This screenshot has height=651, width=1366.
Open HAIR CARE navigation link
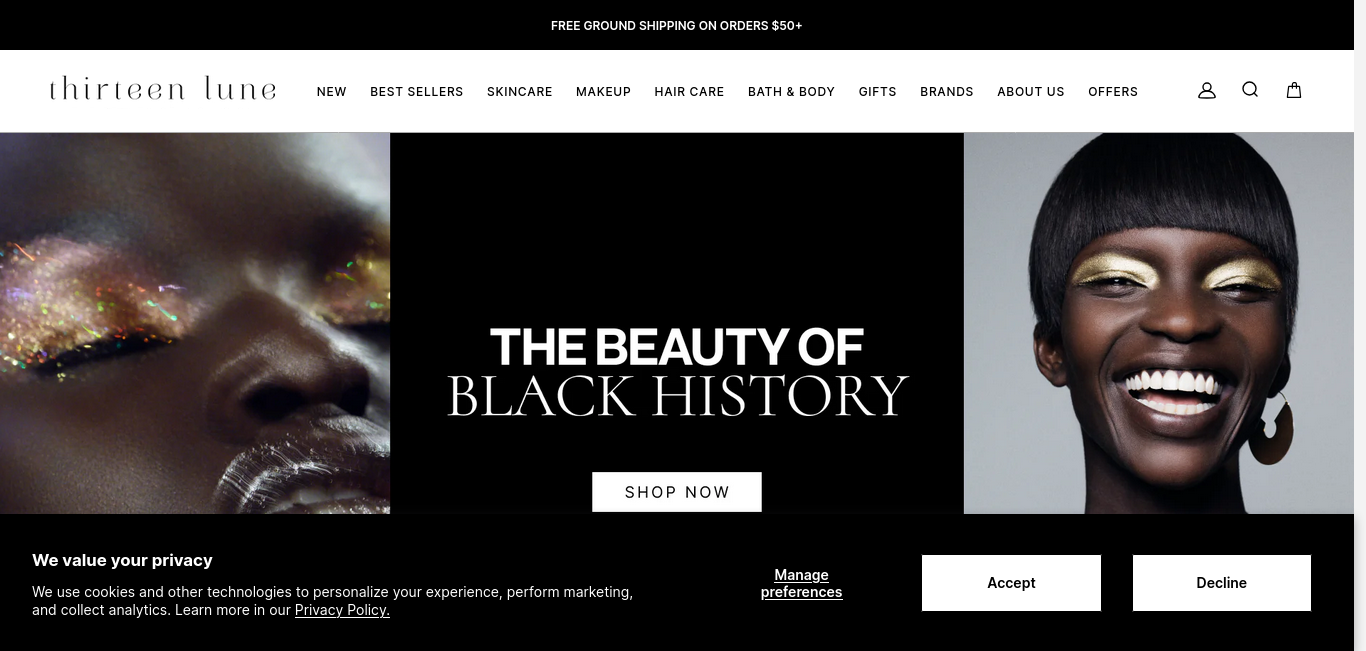tap(689, 92)
